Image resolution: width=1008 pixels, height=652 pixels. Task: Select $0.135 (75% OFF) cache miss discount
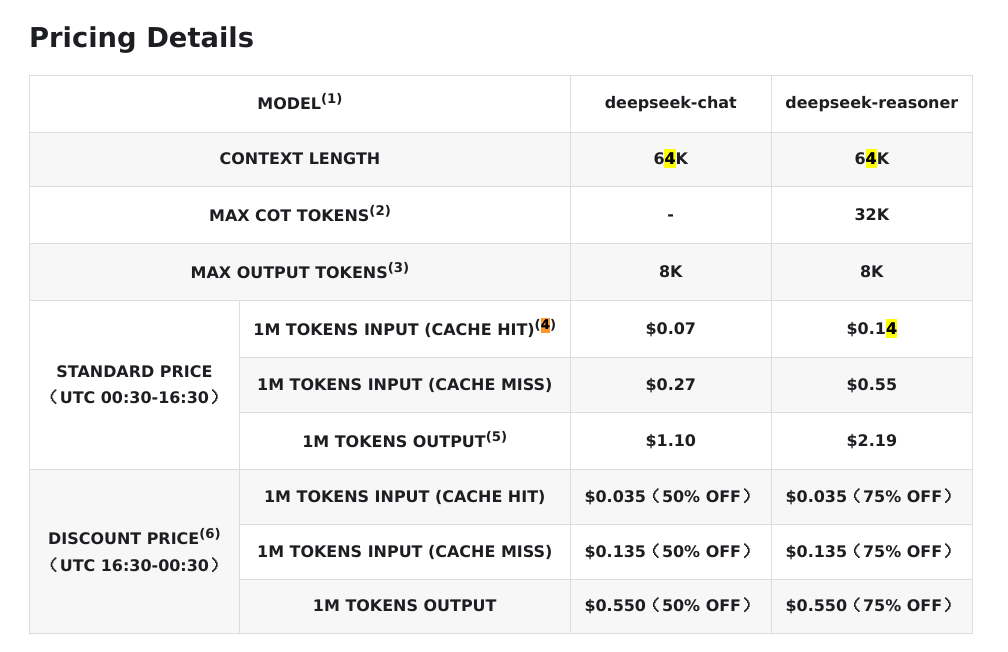pyautogui.click(x=871, y=552)
